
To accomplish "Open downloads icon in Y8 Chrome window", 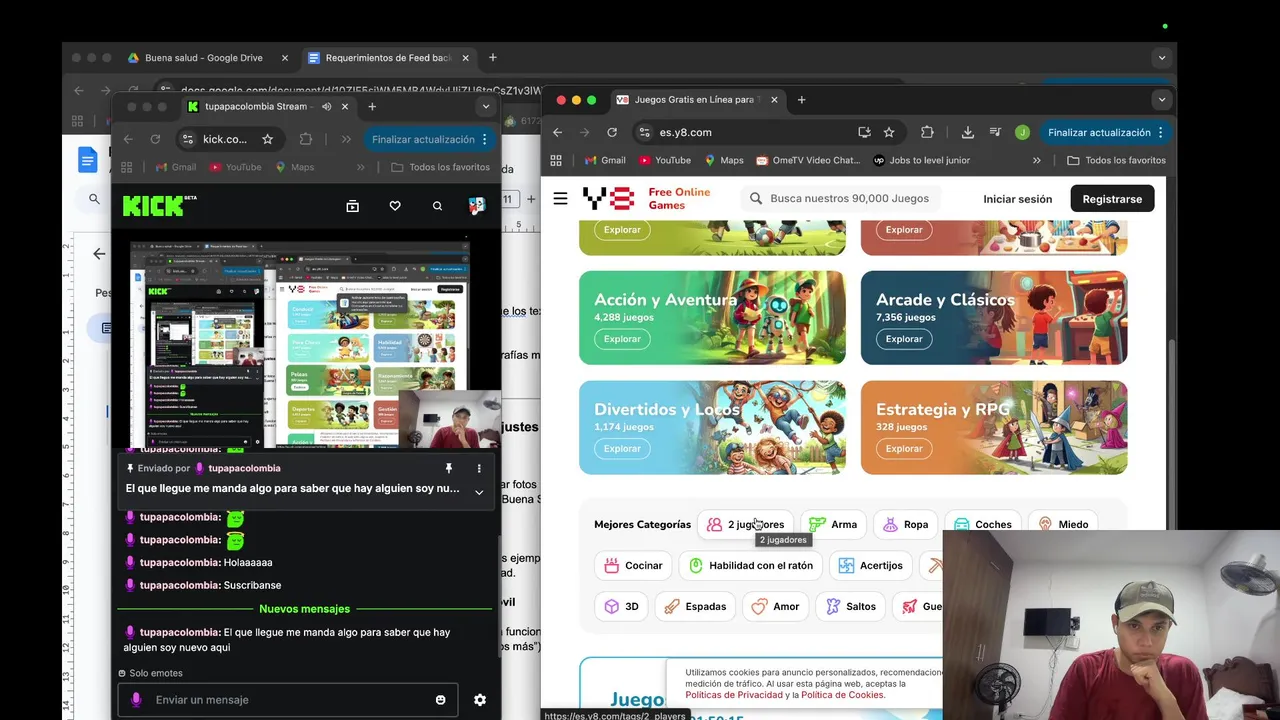I will [x=967, y=132].
